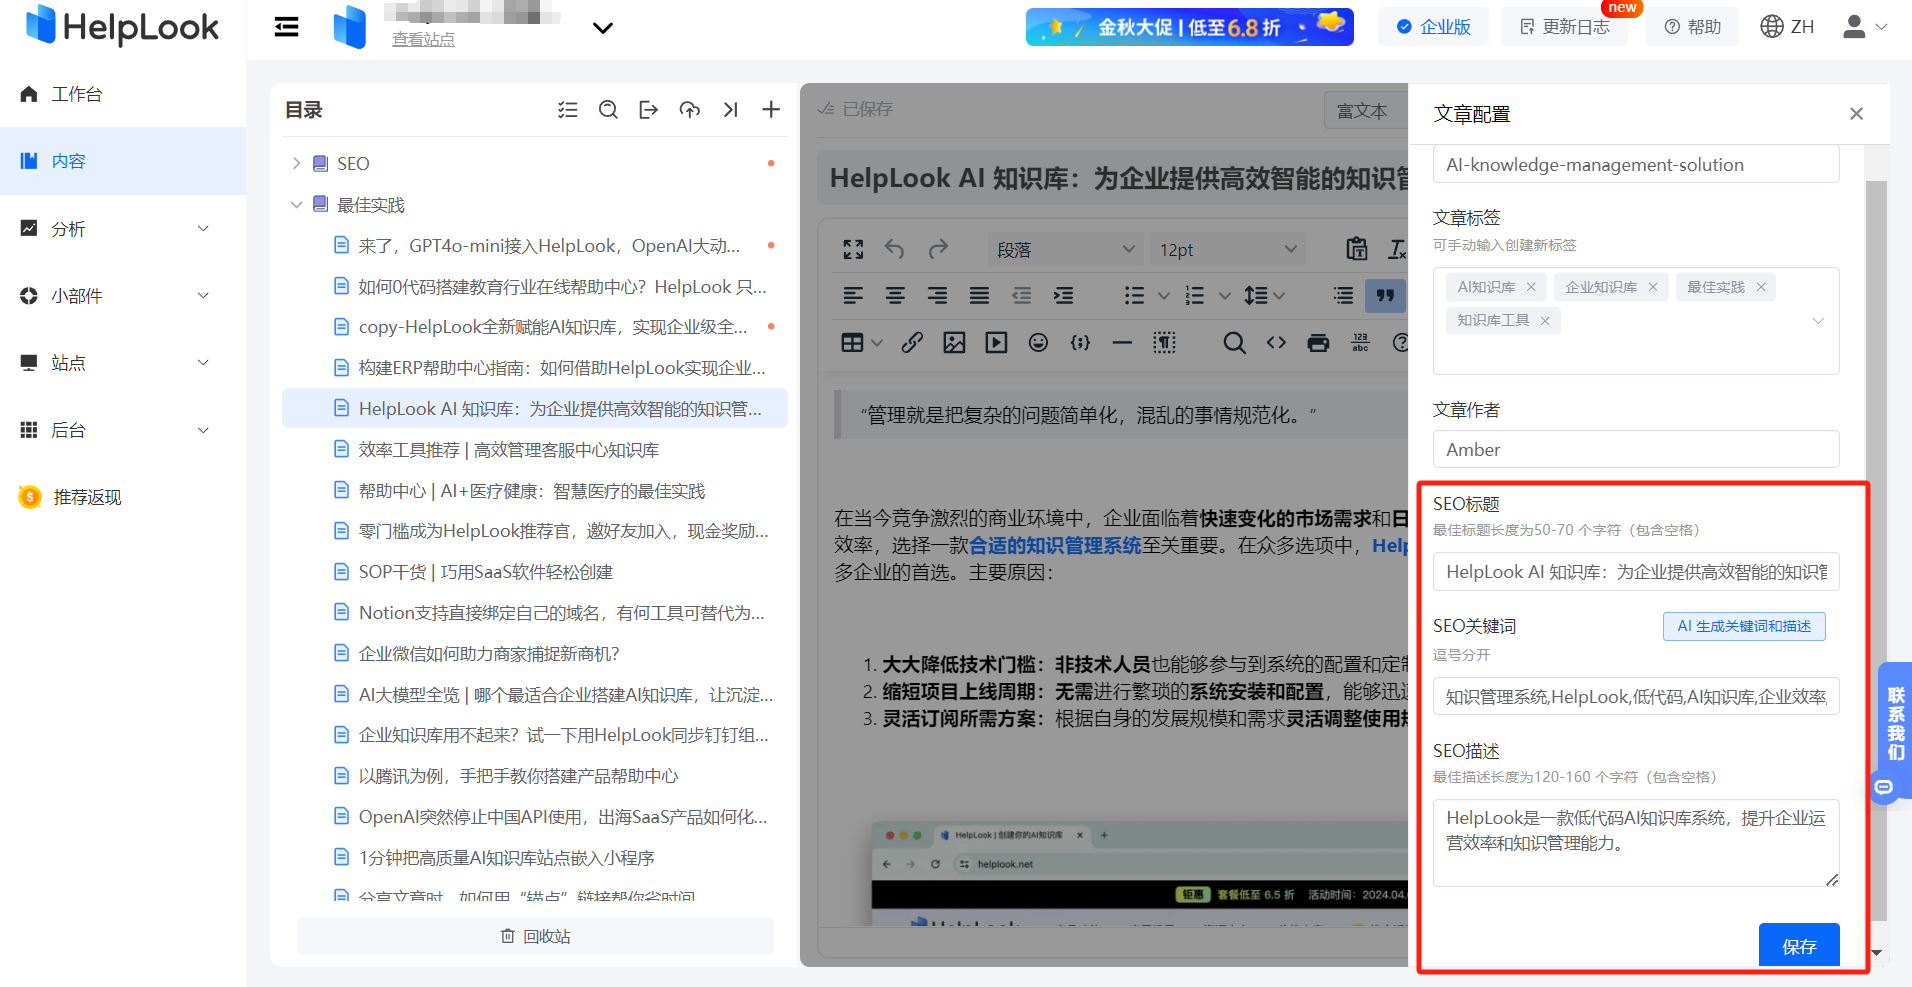Click the redo arrow in editor toolbar

938,249
